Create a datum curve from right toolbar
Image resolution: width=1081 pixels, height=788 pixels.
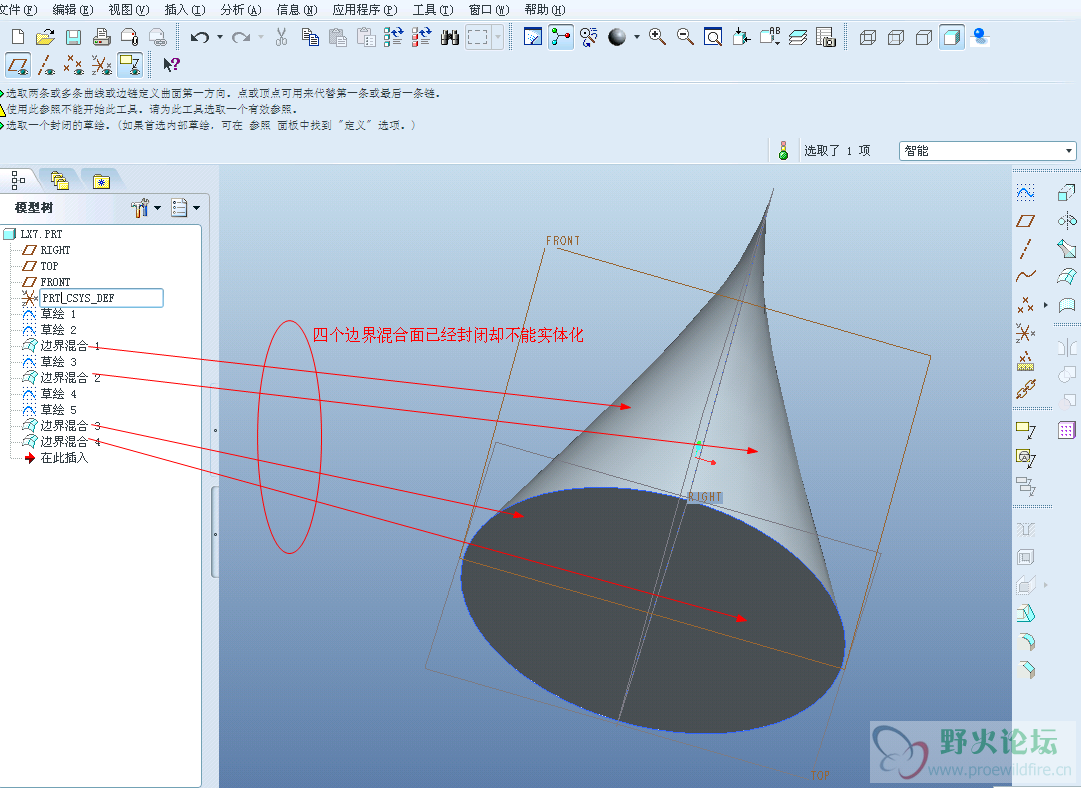coord(1025,276)
